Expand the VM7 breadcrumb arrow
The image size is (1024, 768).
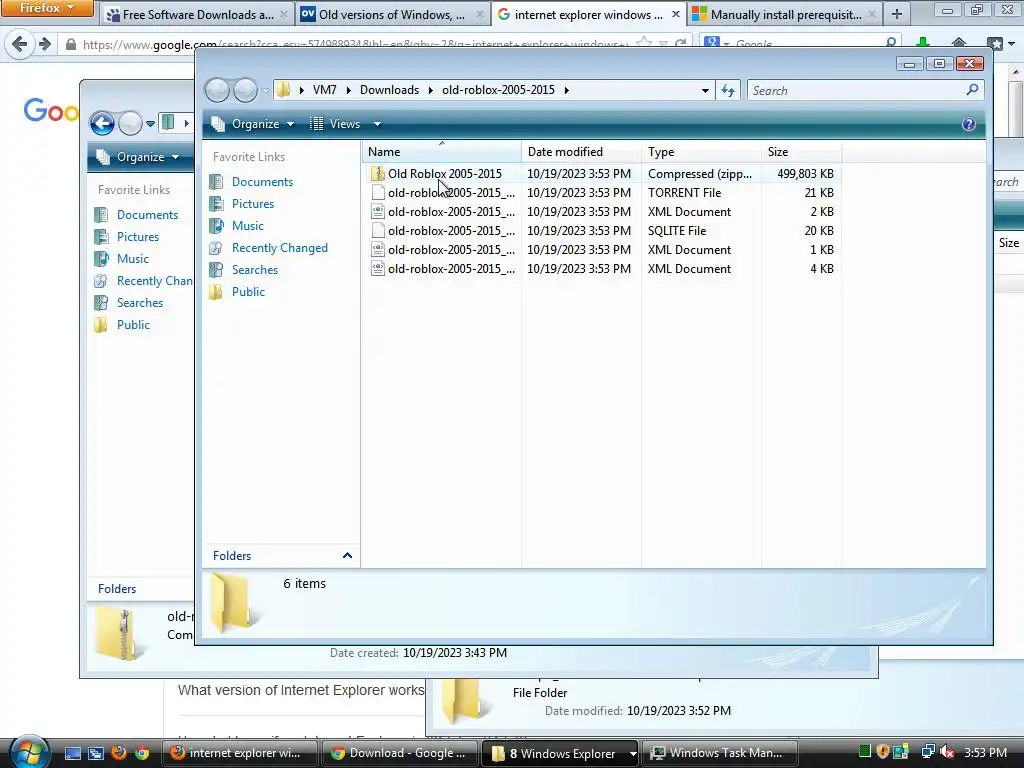[x=348, y=90]
